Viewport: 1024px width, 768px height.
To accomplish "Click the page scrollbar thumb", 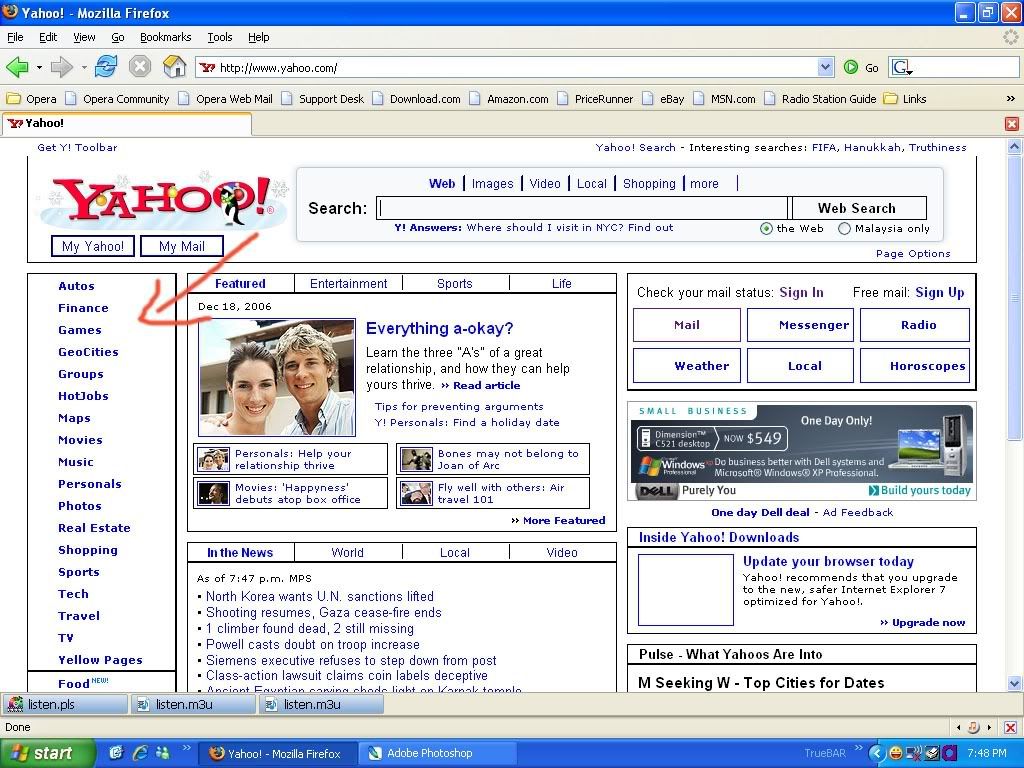I will point(1014,298).
